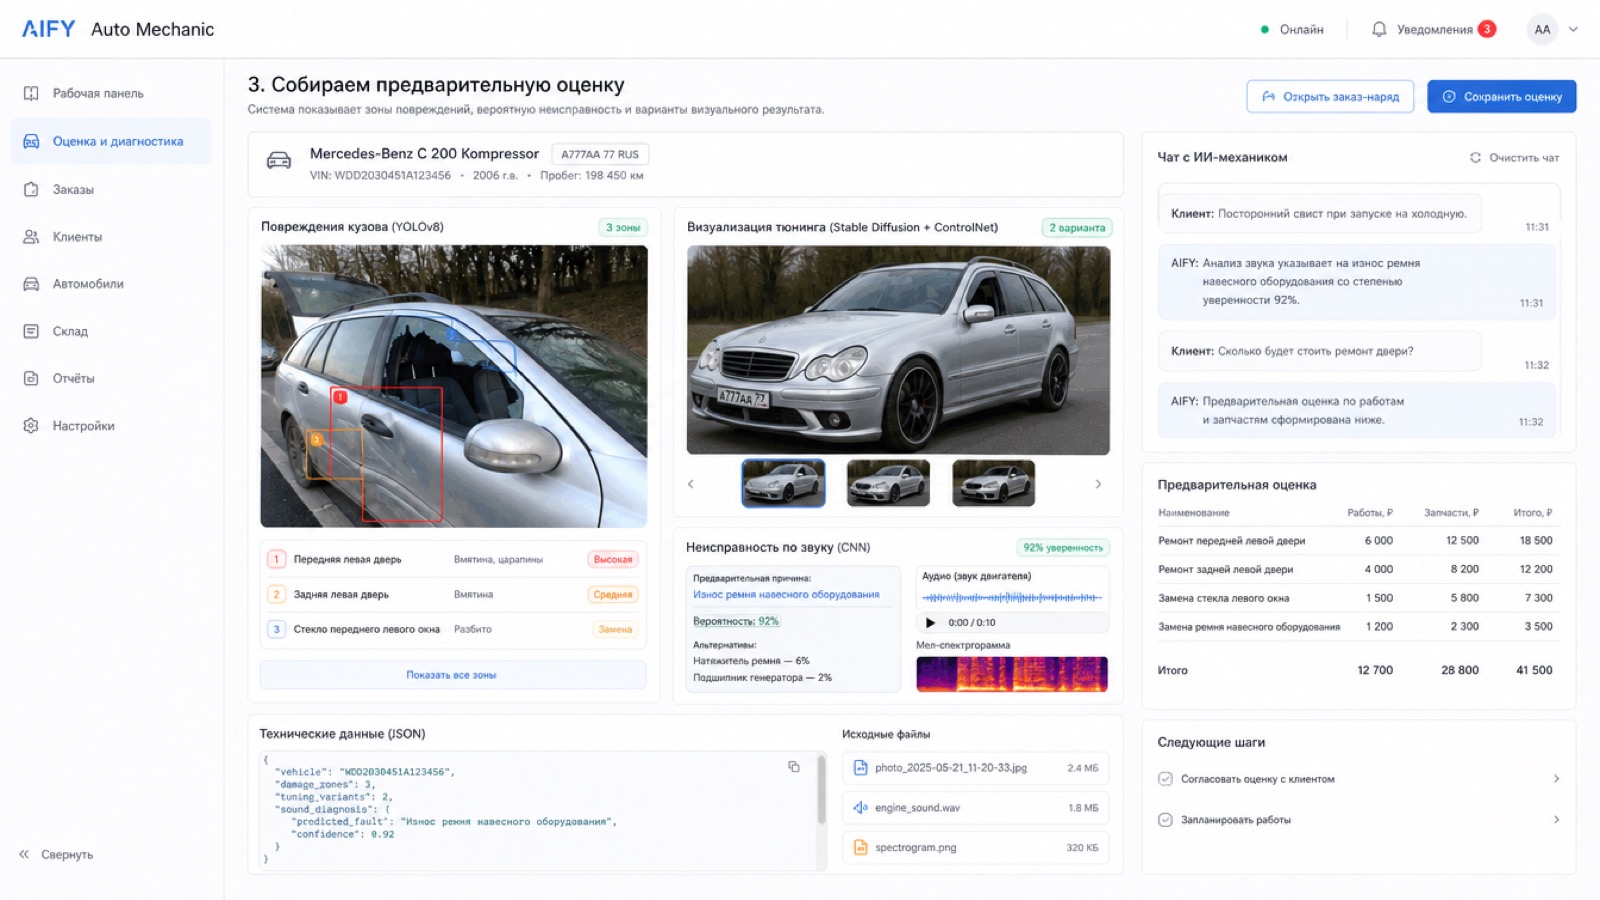Open the Рабочая панель sidebar item
The width and height of the screenshot is (1600, 900).
pos(111,93)
